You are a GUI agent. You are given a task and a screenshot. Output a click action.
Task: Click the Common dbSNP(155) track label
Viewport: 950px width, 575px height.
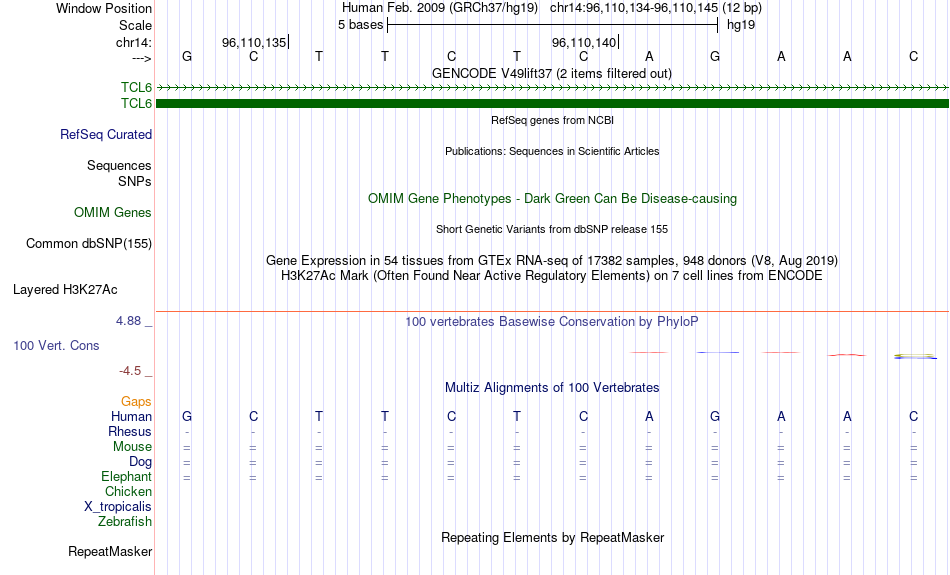89,244
